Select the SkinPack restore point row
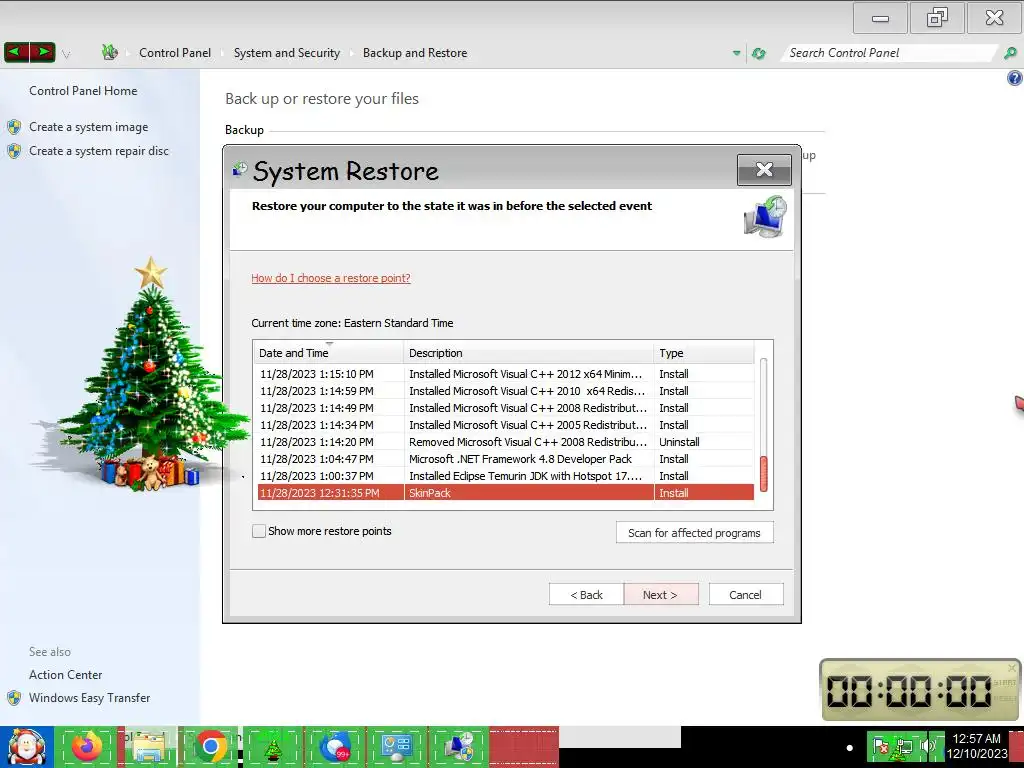This screenshot has width=1024, height=768. coord(504,493)
